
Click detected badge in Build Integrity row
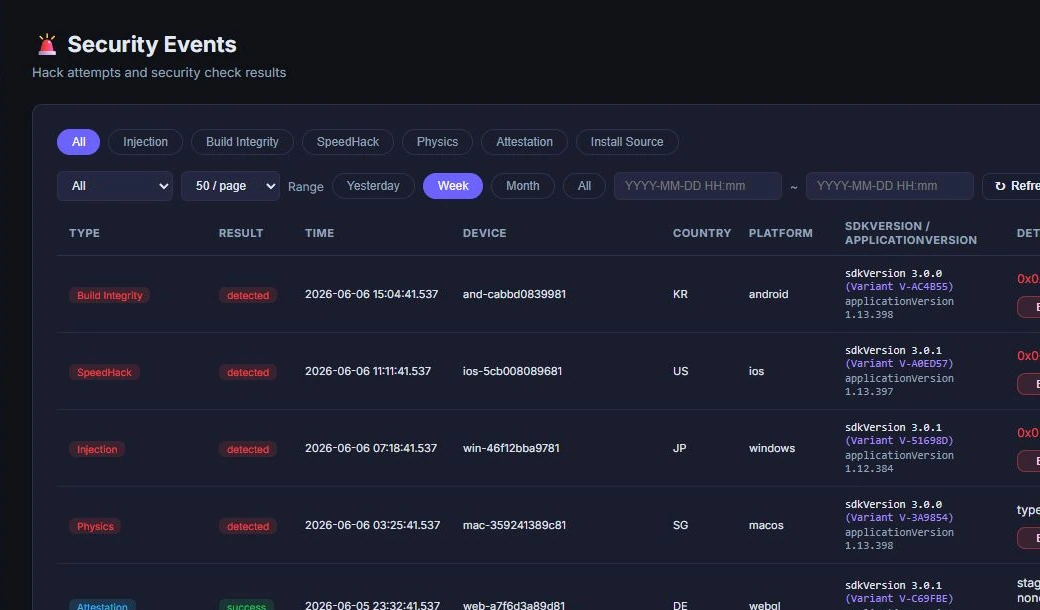pos(248,296)
